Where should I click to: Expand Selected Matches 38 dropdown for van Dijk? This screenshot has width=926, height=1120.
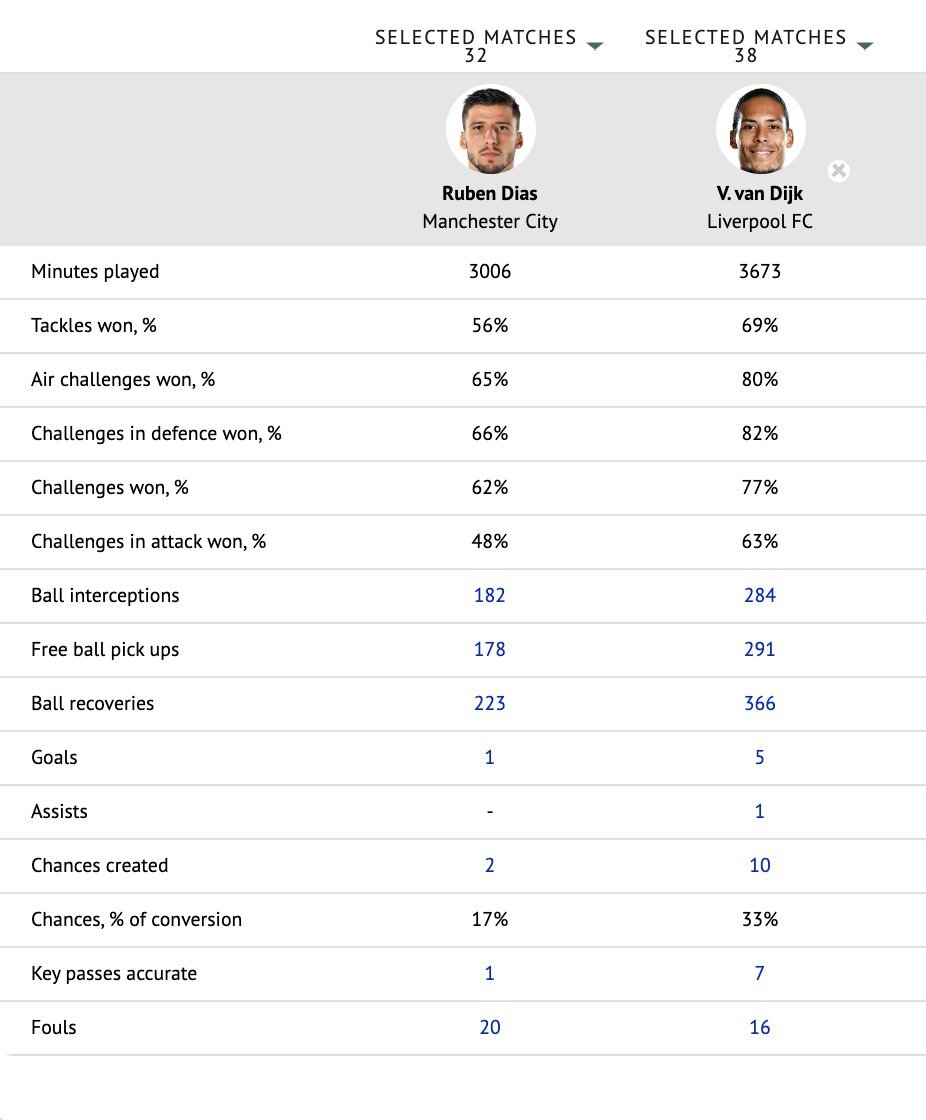pos(865,46)
